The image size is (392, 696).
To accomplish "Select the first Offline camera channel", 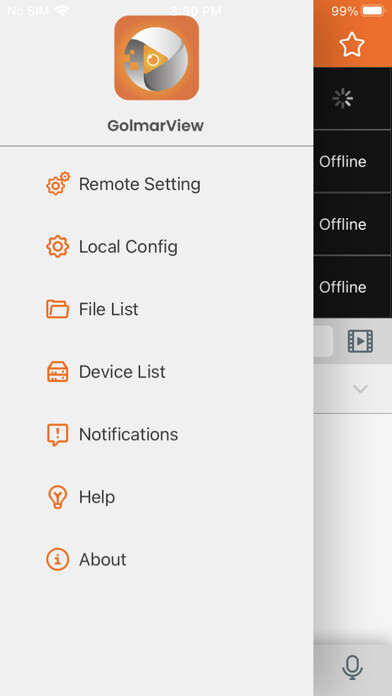I will (x=352, y=161).
